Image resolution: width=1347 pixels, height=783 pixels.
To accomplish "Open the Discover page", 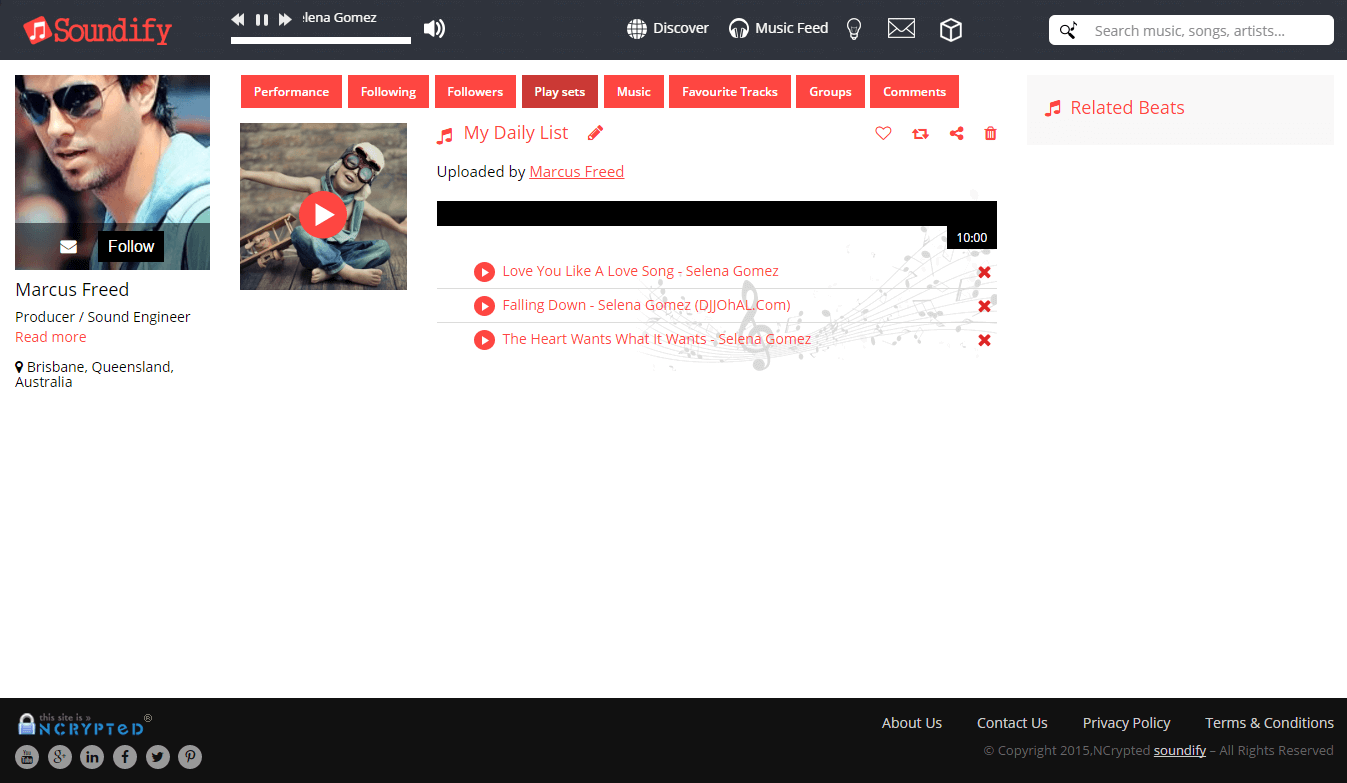I will pyautogui.click(x=668, y=28).
